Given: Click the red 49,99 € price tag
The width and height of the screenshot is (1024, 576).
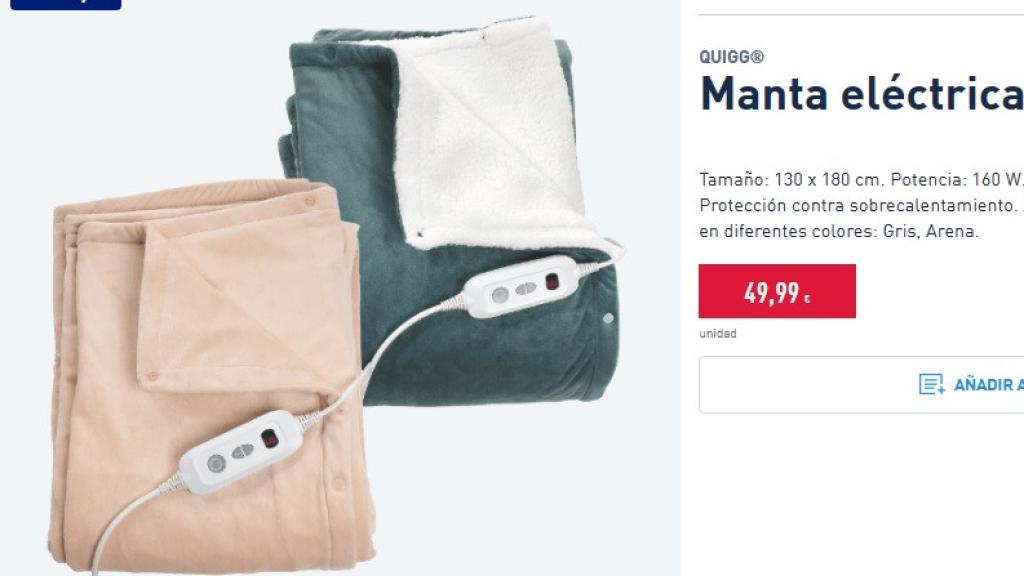Looking at the screenshot, I should coord(777,291).
